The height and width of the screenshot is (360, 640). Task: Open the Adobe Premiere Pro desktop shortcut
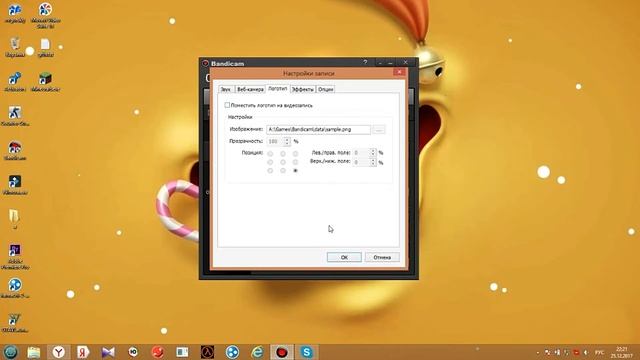(15, 256)
